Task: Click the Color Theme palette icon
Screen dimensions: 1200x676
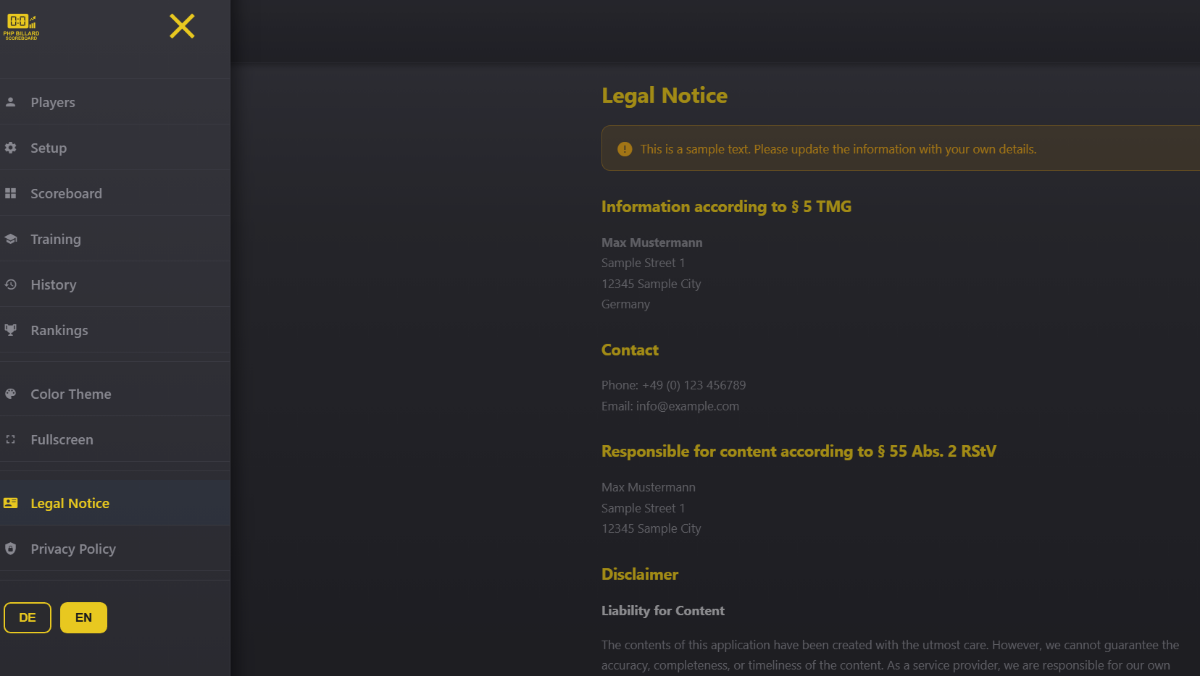Action: click(11, 394)
